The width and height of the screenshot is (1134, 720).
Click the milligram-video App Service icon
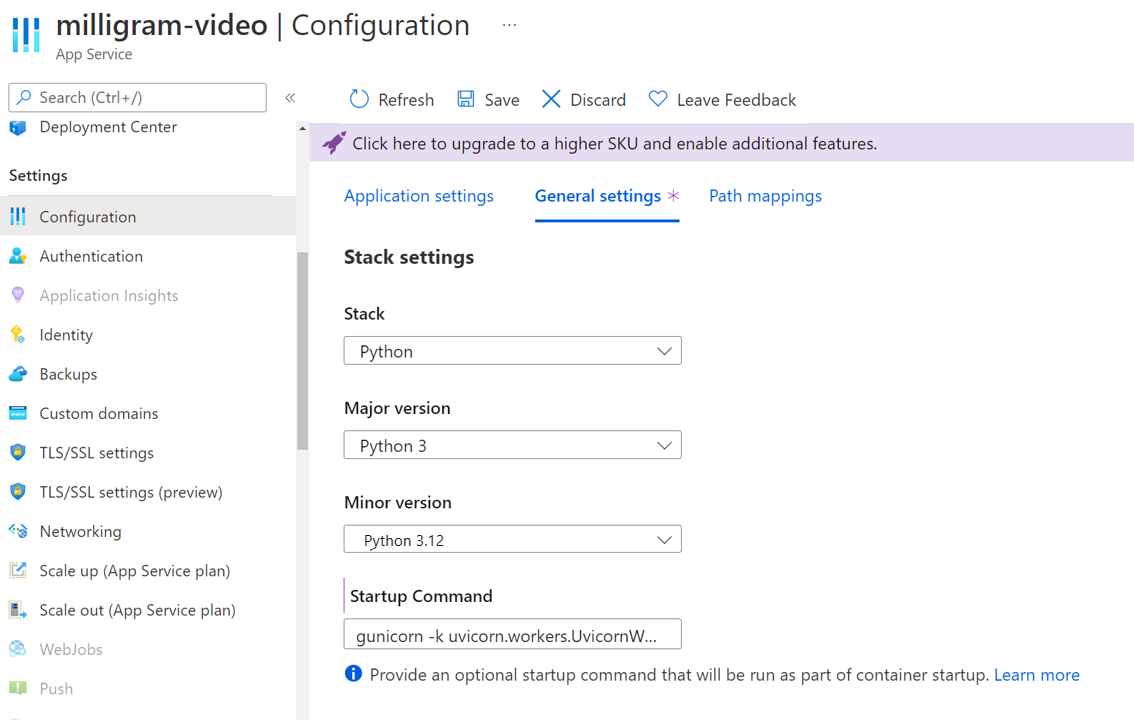(x=25, y=36)
